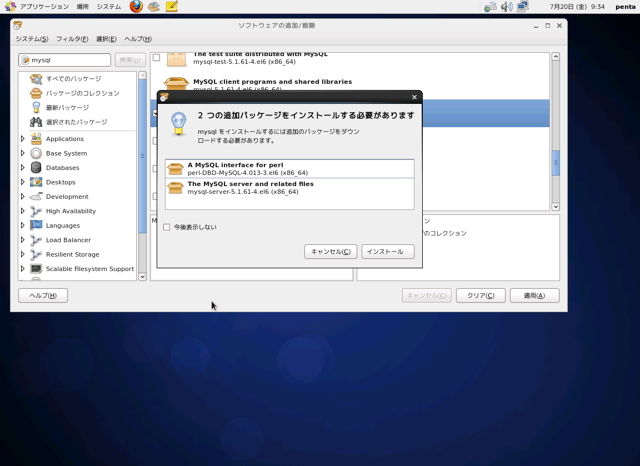Image resolution: width=640 pixels, height=466 pixels.
Task: Expand the Databases tree group
Action: pos(23,168)
